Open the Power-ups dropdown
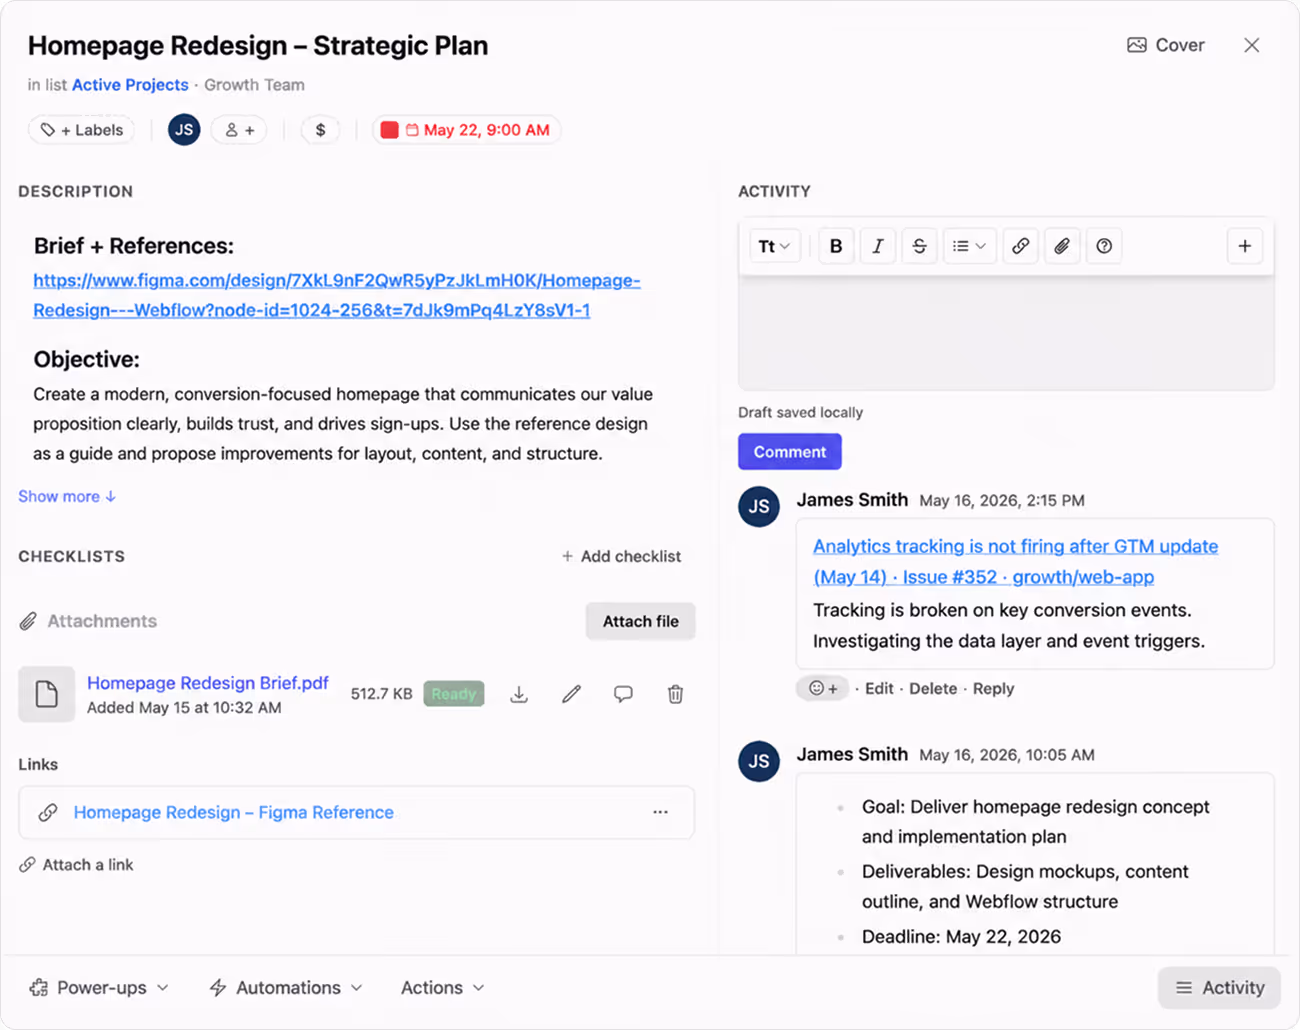 point(99,988)
